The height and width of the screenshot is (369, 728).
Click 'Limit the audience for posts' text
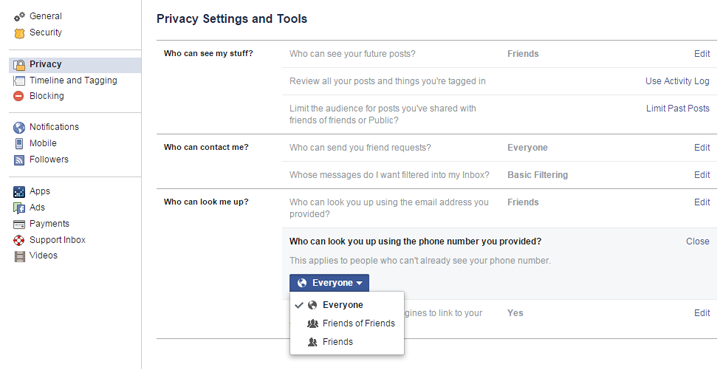click(x=383, y=114)
